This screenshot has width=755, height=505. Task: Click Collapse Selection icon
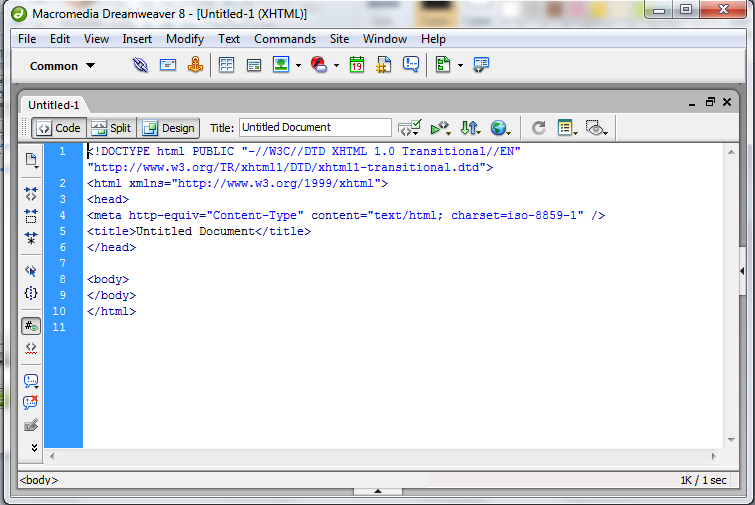(x=31, y=216)
